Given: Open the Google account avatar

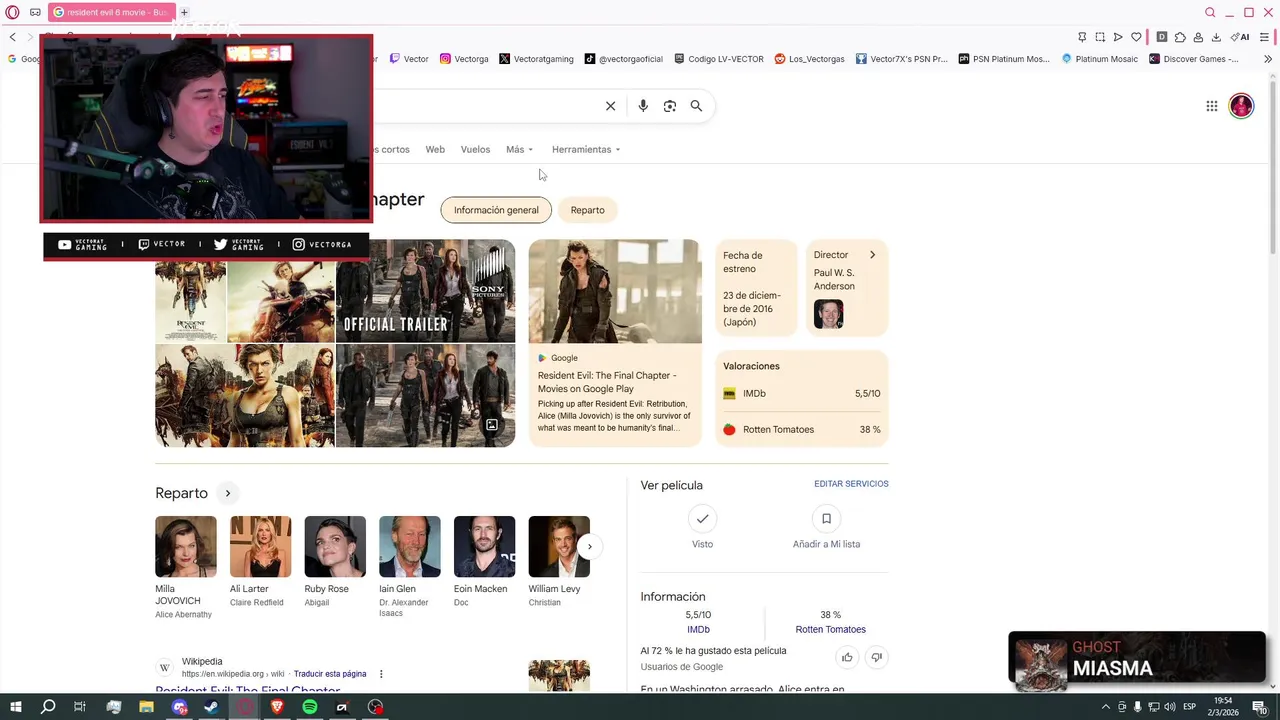Looking at the screenshot, I should pos(1241,106).
